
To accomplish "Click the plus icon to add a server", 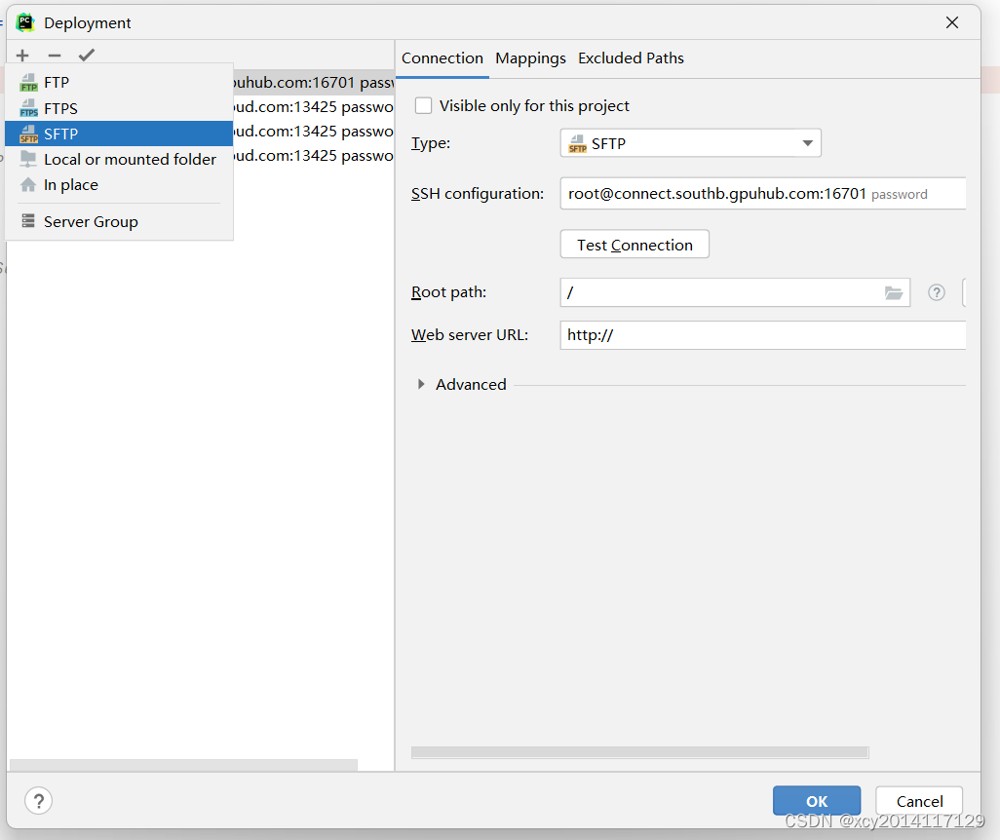I will (x=22, y=55).
